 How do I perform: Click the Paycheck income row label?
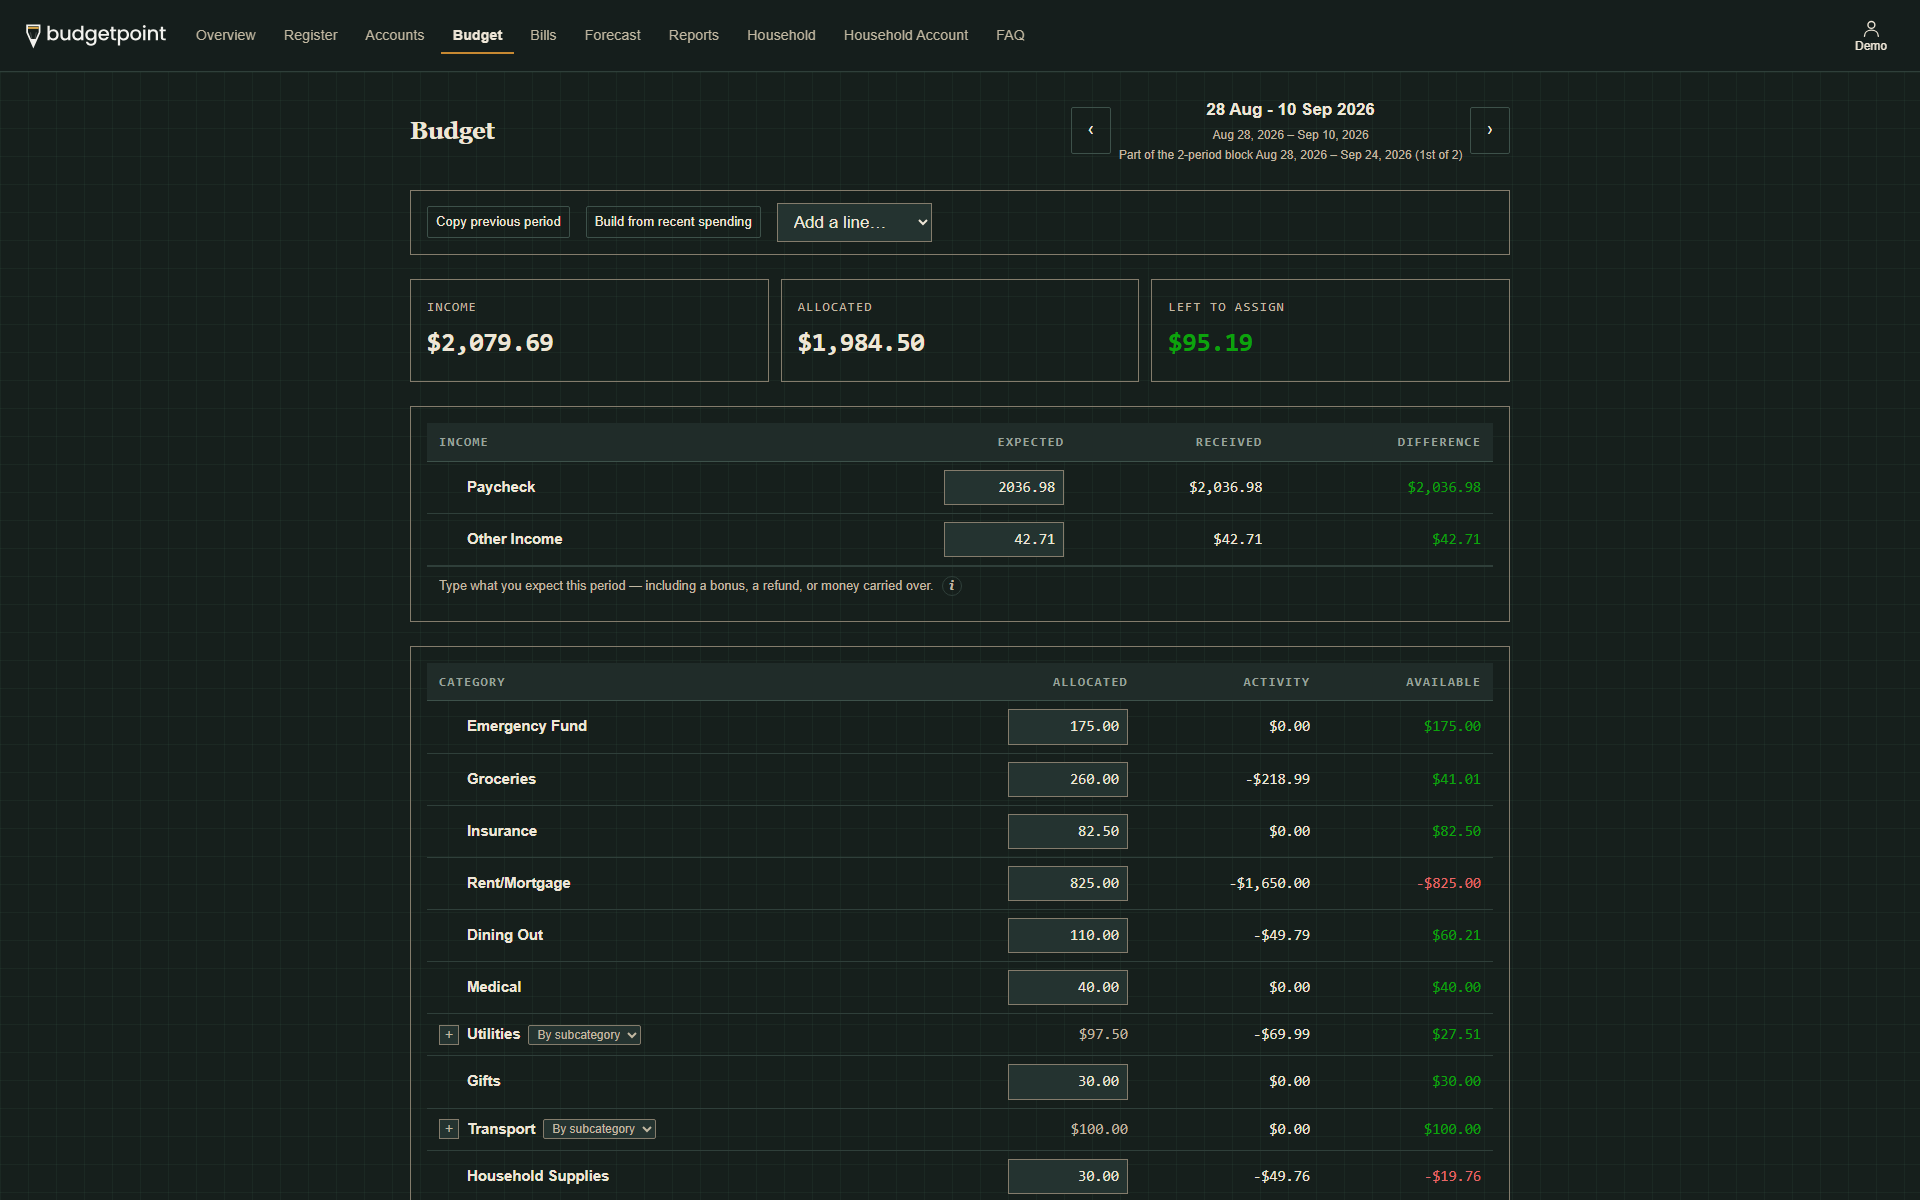(501, 487)
